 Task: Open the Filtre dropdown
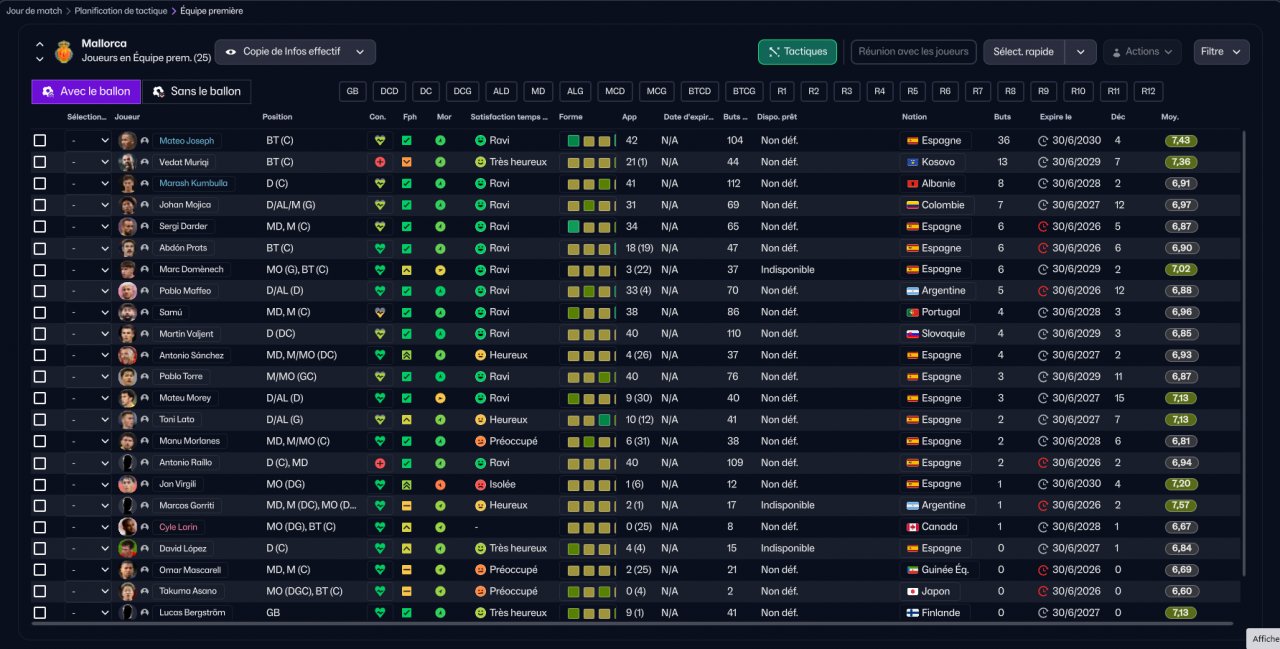(1222, 52)
